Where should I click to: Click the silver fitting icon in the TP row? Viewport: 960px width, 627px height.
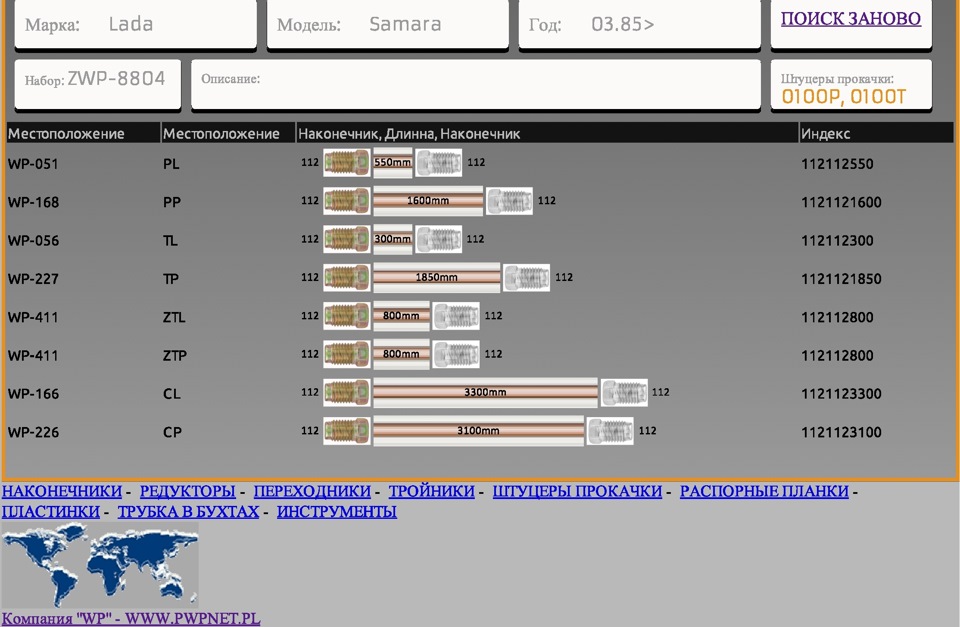pos(526,277)
